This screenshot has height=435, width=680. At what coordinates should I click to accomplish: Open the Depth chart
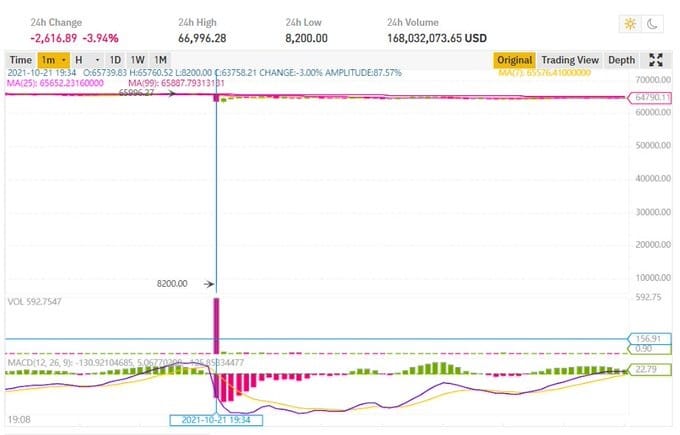click(621, 60)
